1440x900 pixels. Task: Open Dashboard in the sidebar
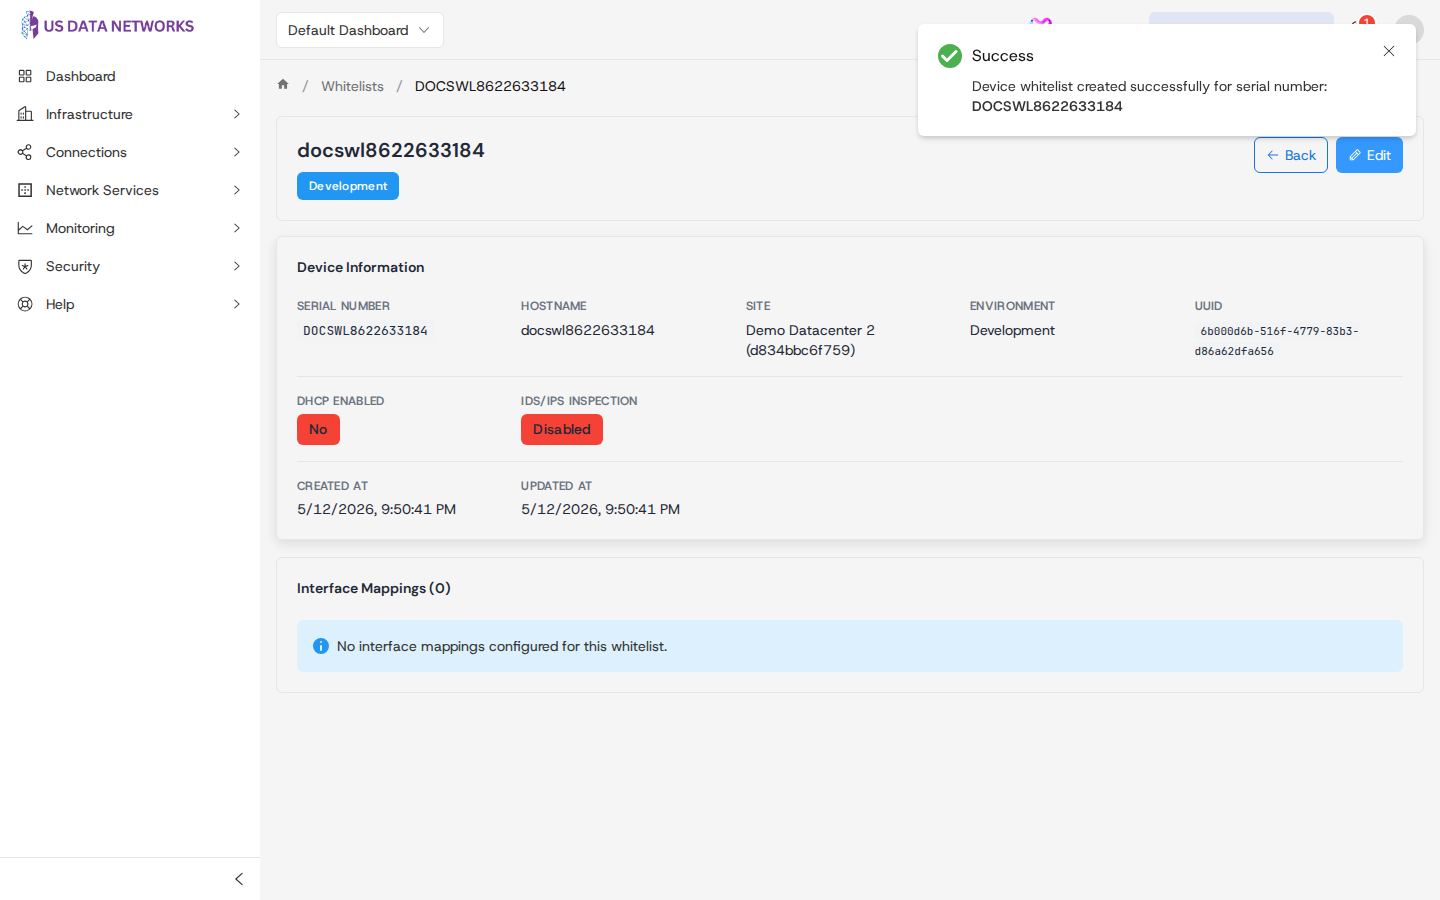coord(130,76)
